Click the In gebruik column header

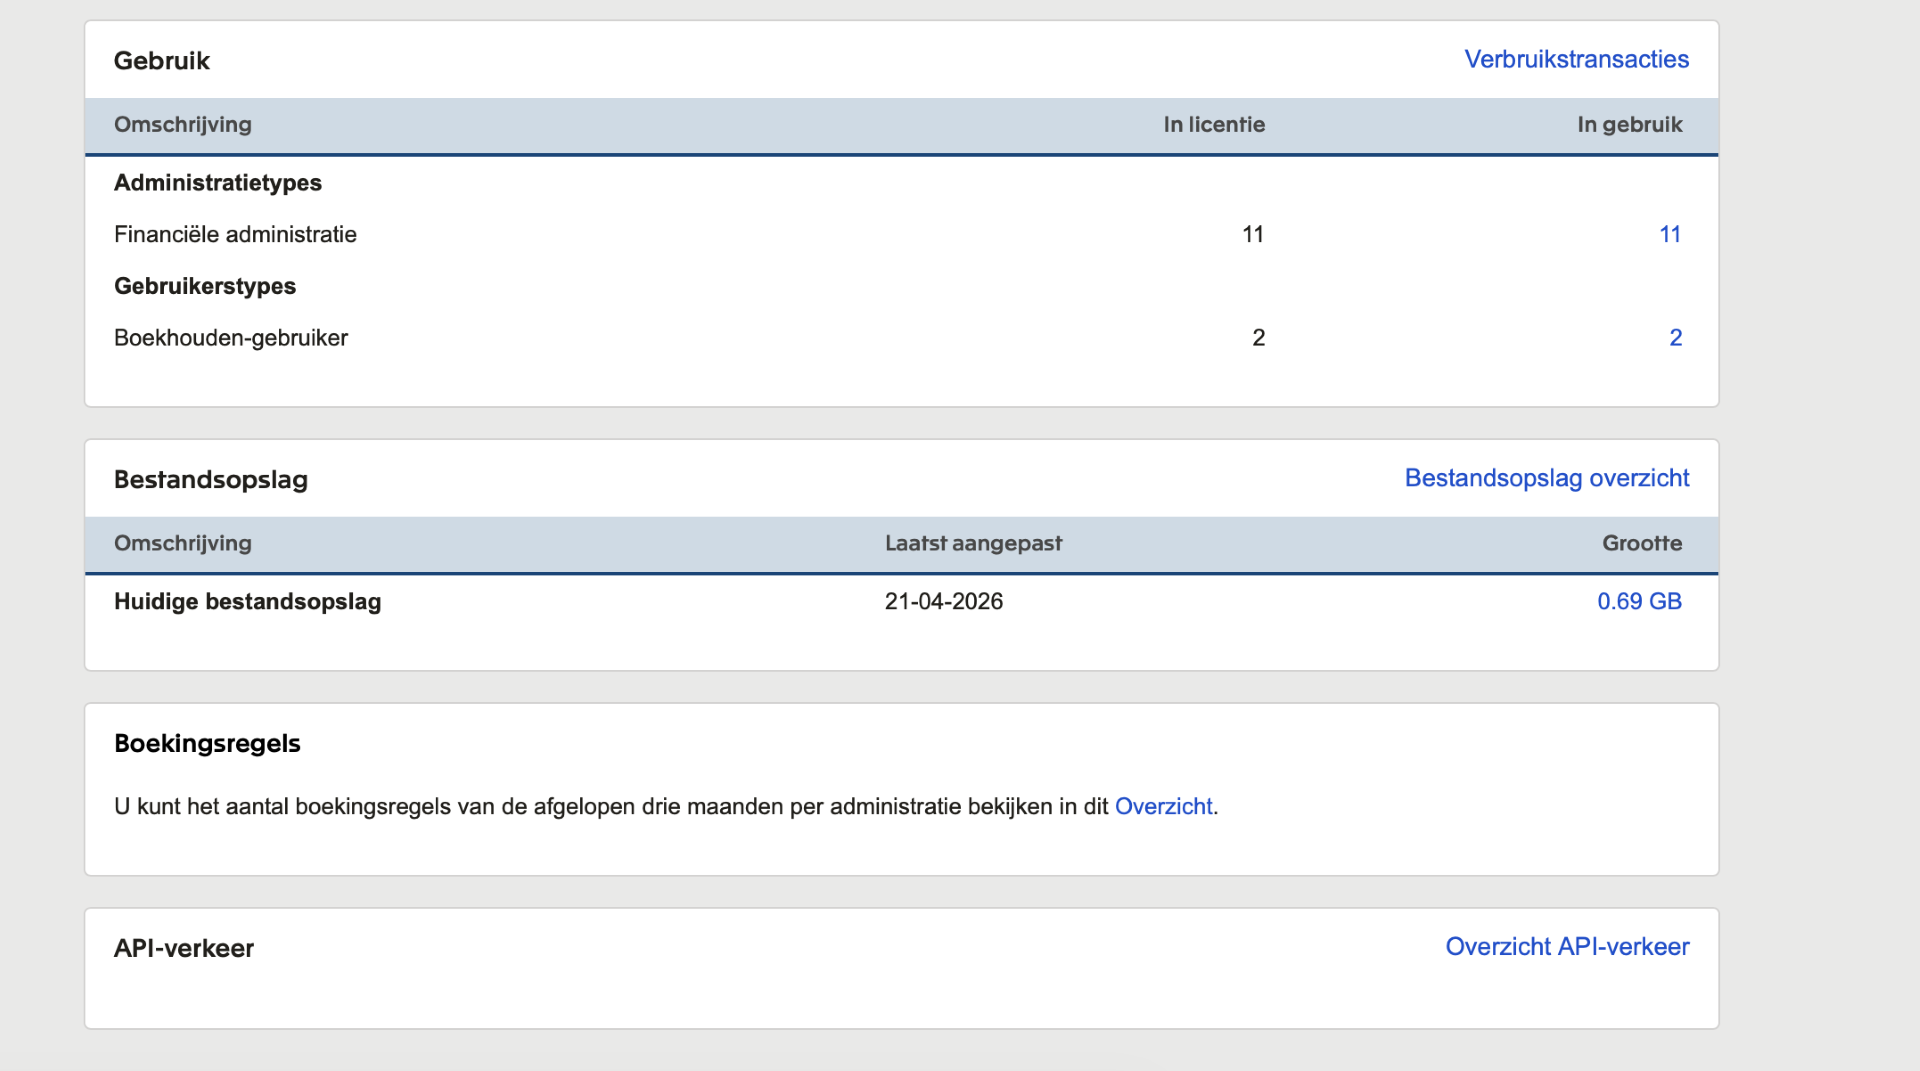pos(1629,125)
